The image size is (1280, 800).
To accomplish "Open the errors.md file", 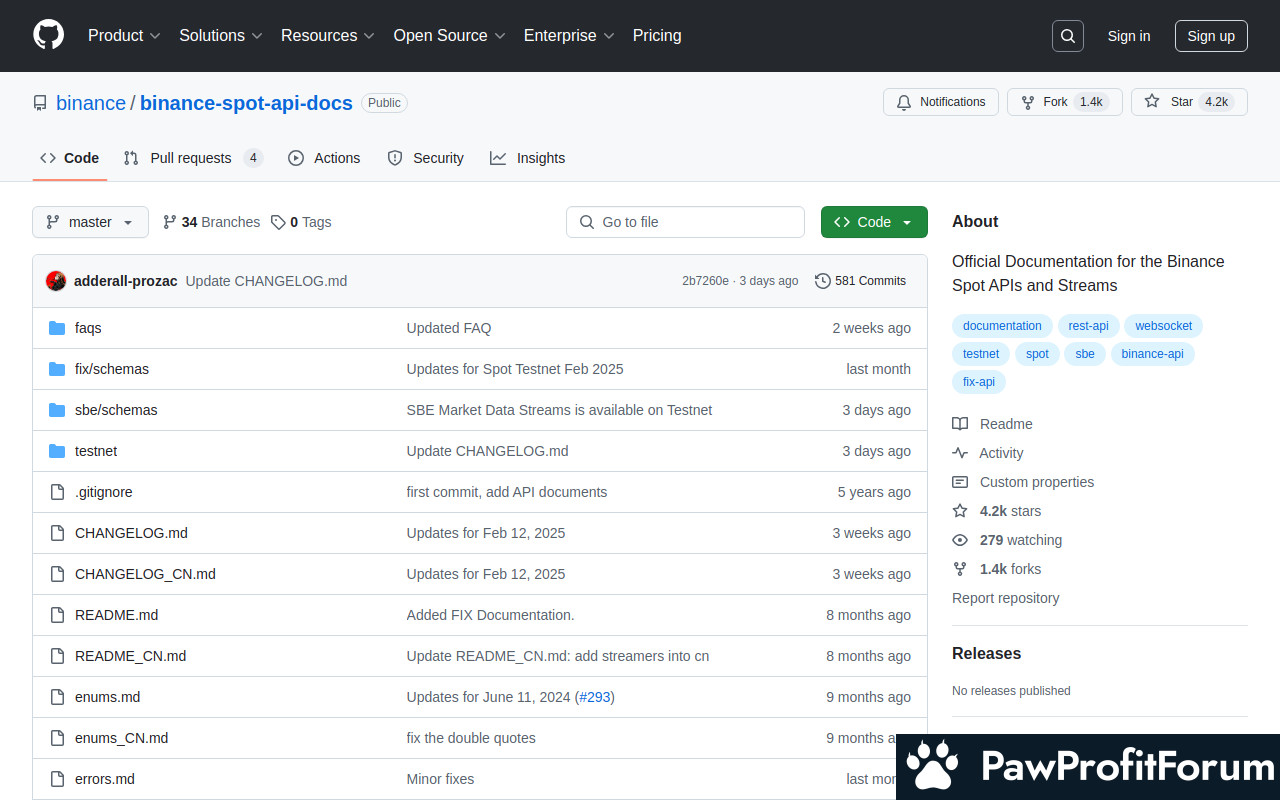I will coord(105,779).
